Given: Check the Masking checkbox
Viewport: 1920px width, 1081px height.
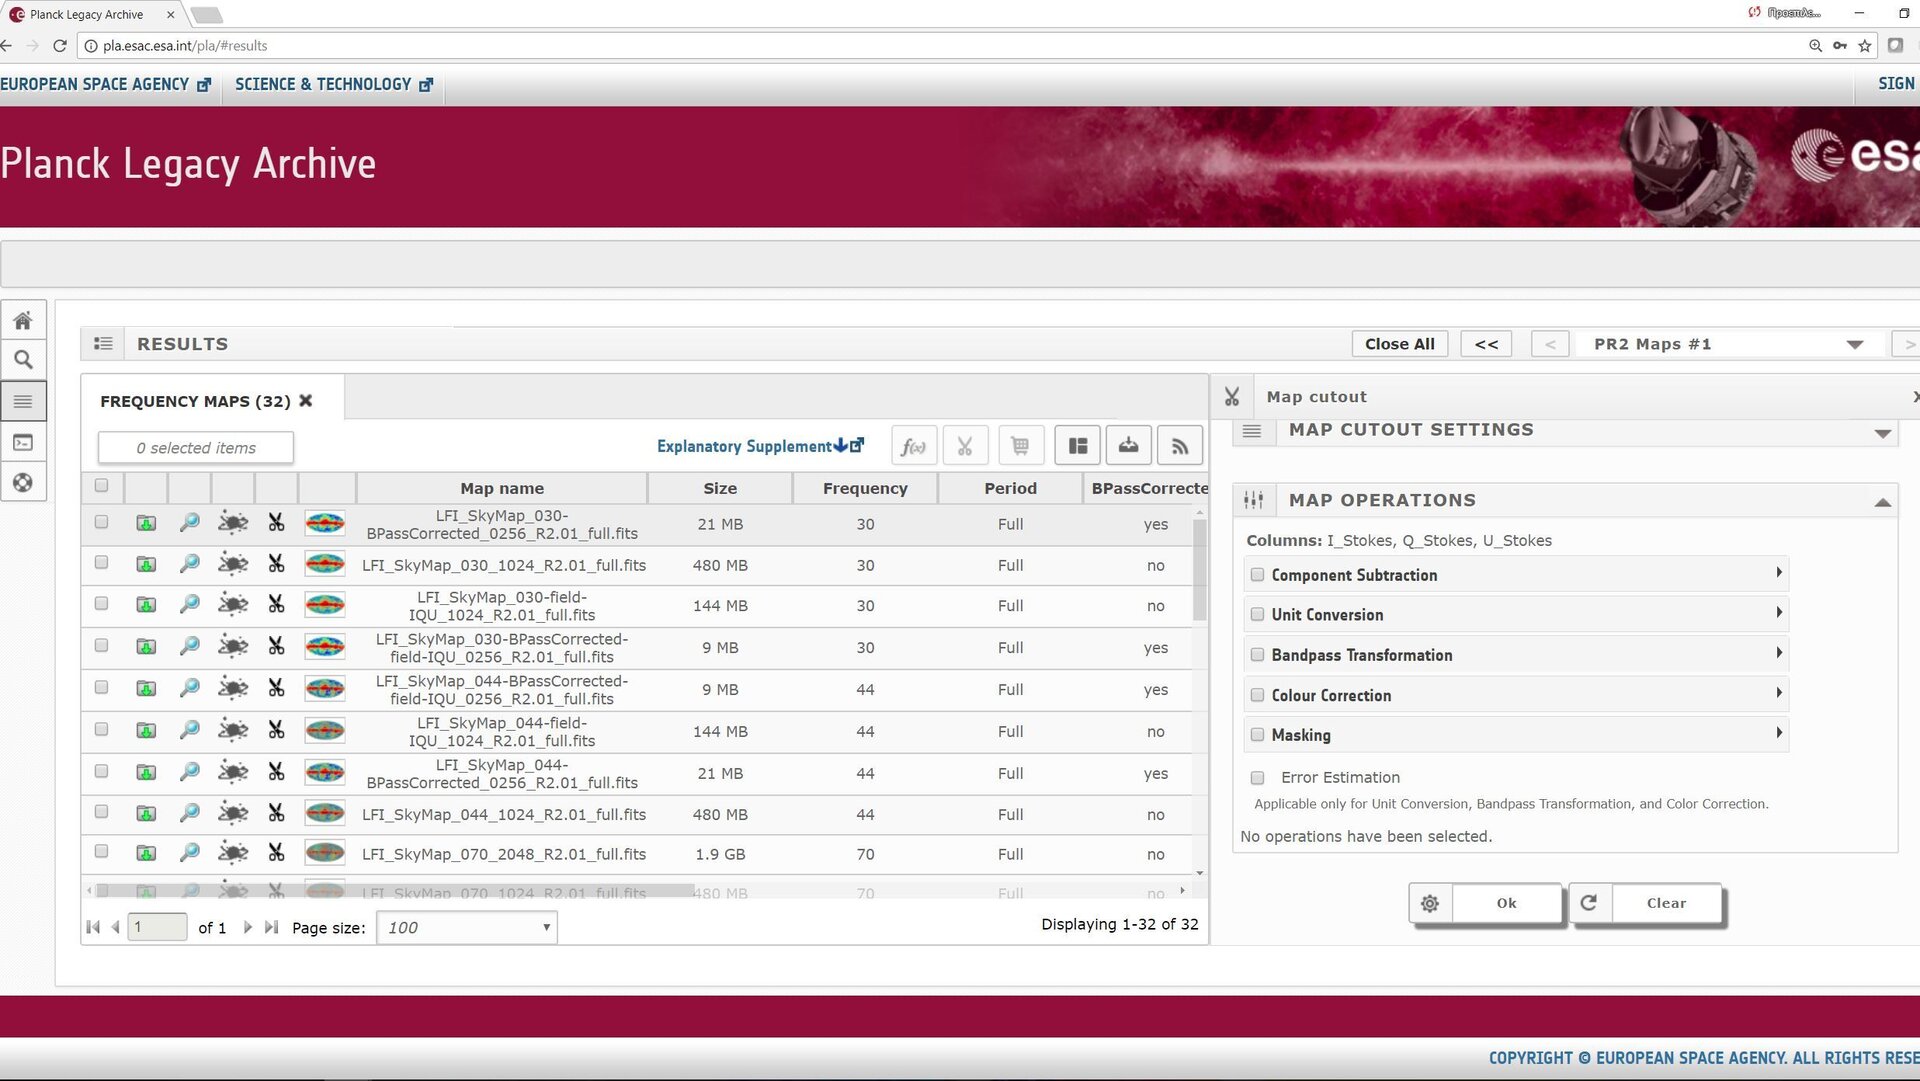Looking at the screenshot, I should click(1258, 735).
